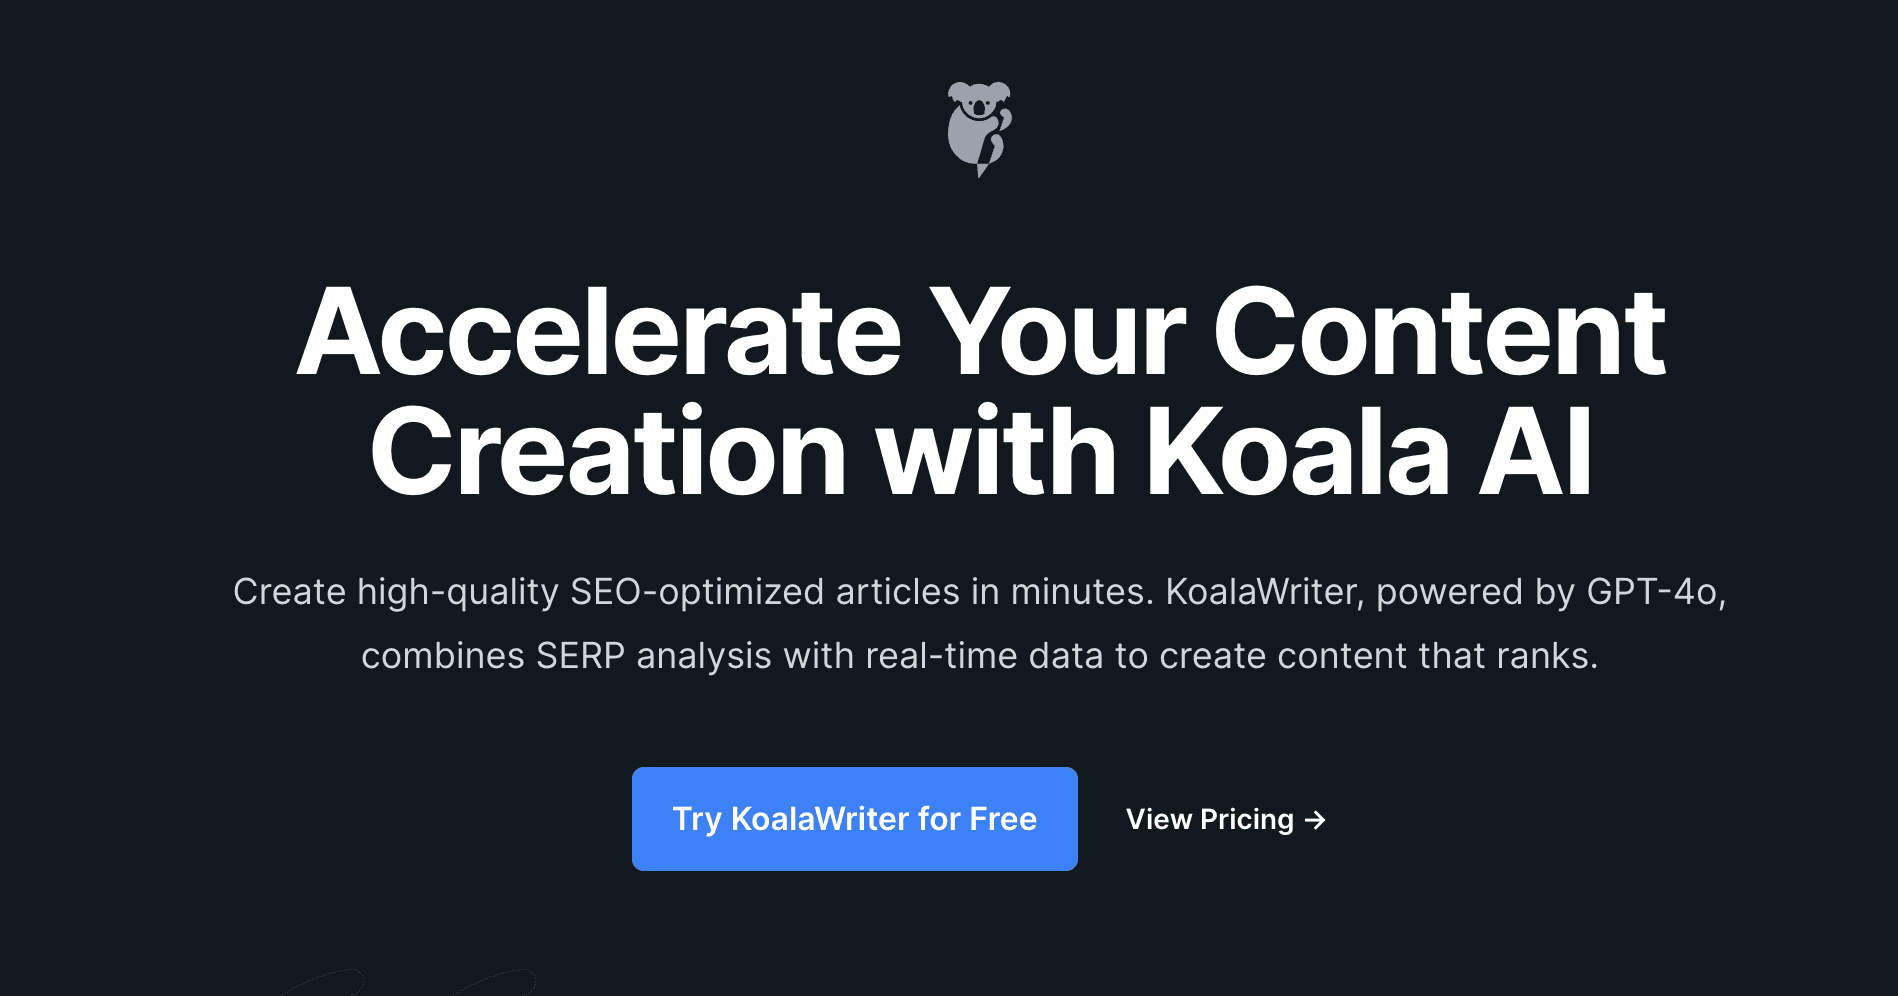The width and height of the screenshot is (1898, 996).
Task: Click the word "with" in the headline
Action: pyautogui.click(x=995, y=453)
